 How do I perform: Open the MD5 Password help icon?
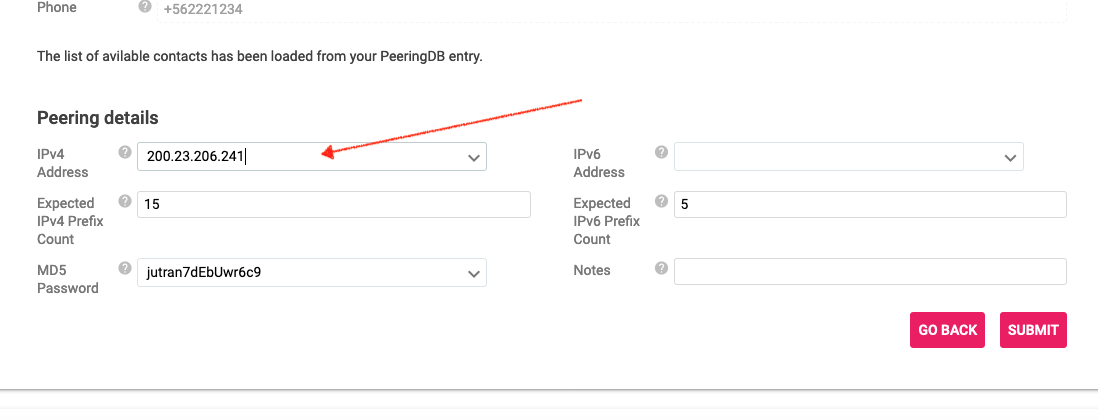pos(125,268)
